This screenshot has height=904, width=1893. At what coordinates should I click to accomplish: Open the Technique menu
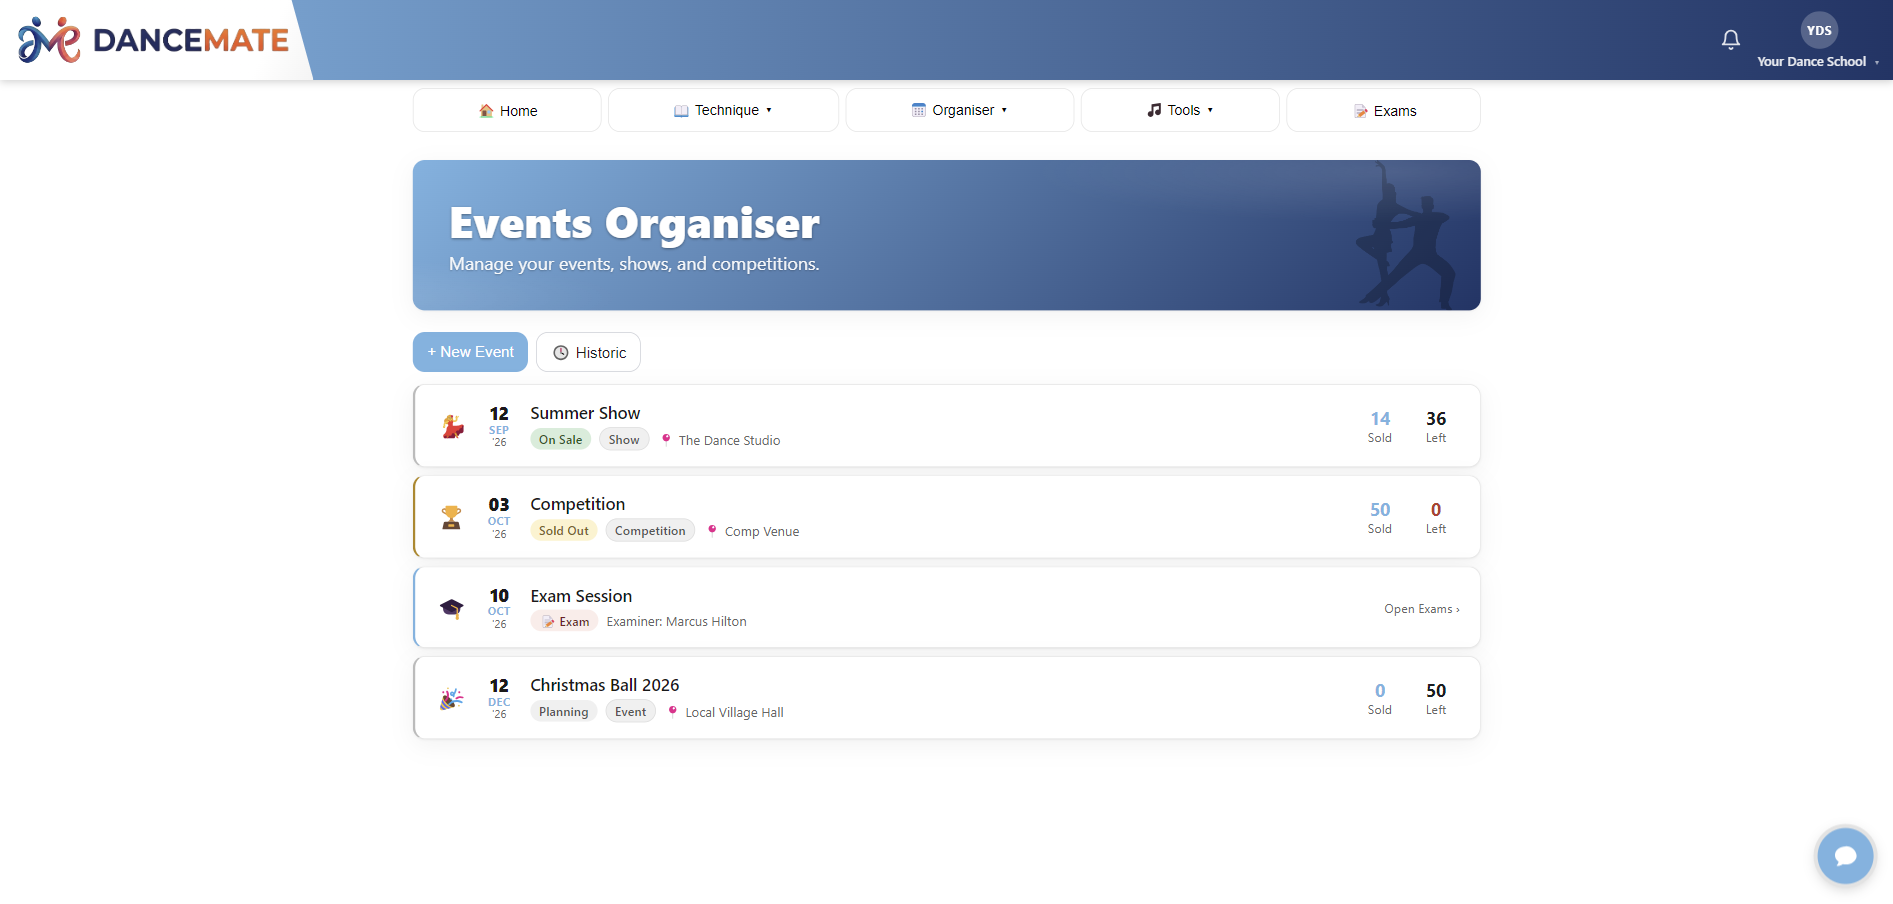click(x=723, y=110)
